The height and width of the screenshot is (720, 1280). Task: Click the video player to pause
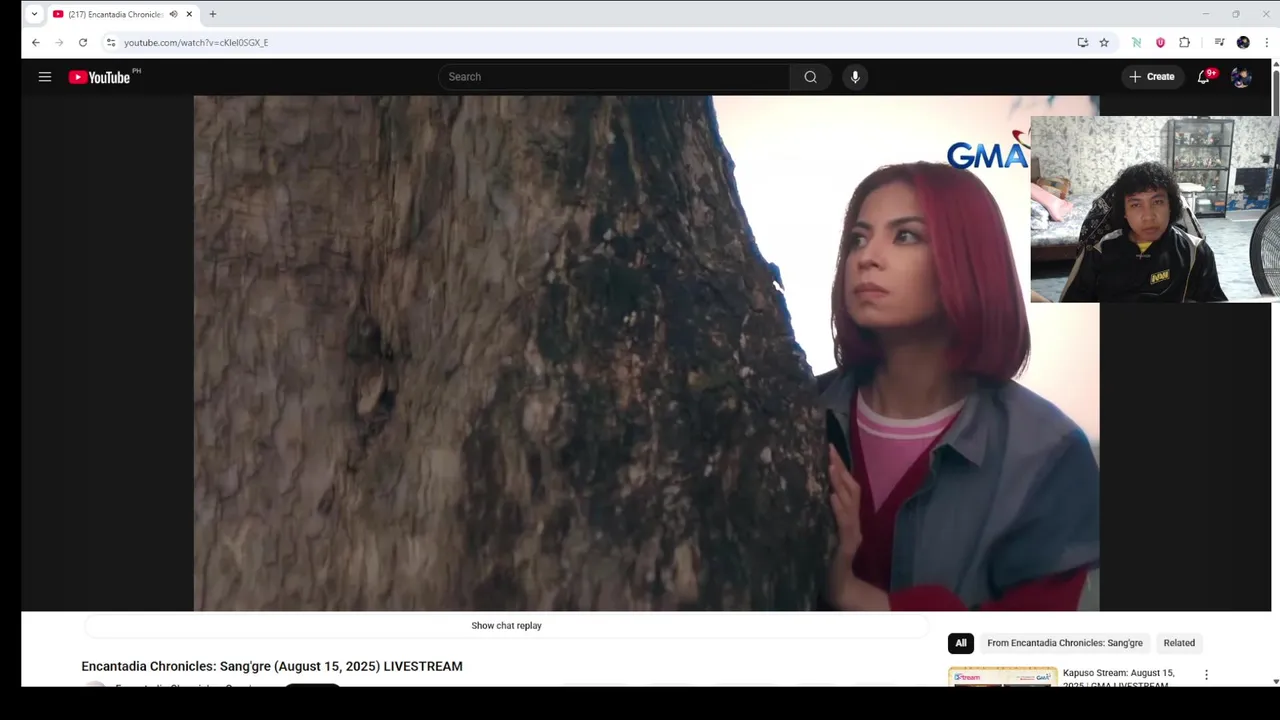click(646, 353)
